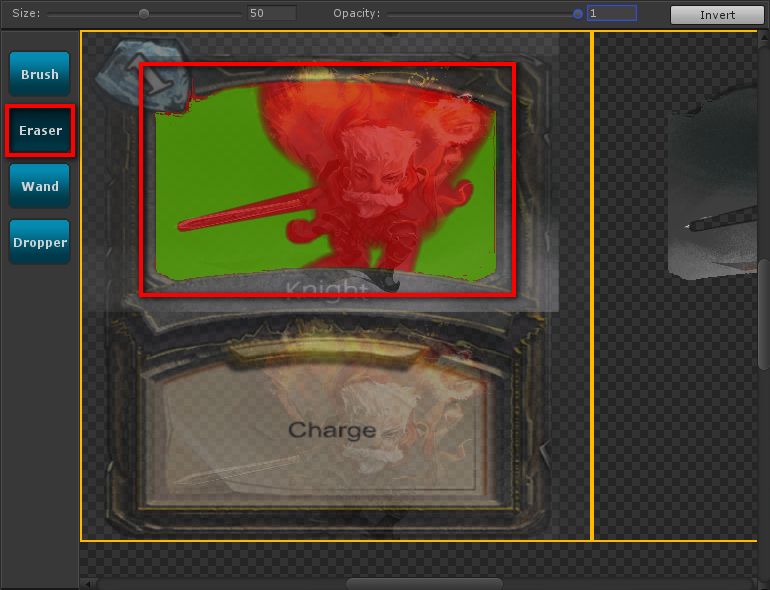Screen dimensions: 770x590
Task: Click the horizontal scrollbar thumb
Action: coord(424,584)
